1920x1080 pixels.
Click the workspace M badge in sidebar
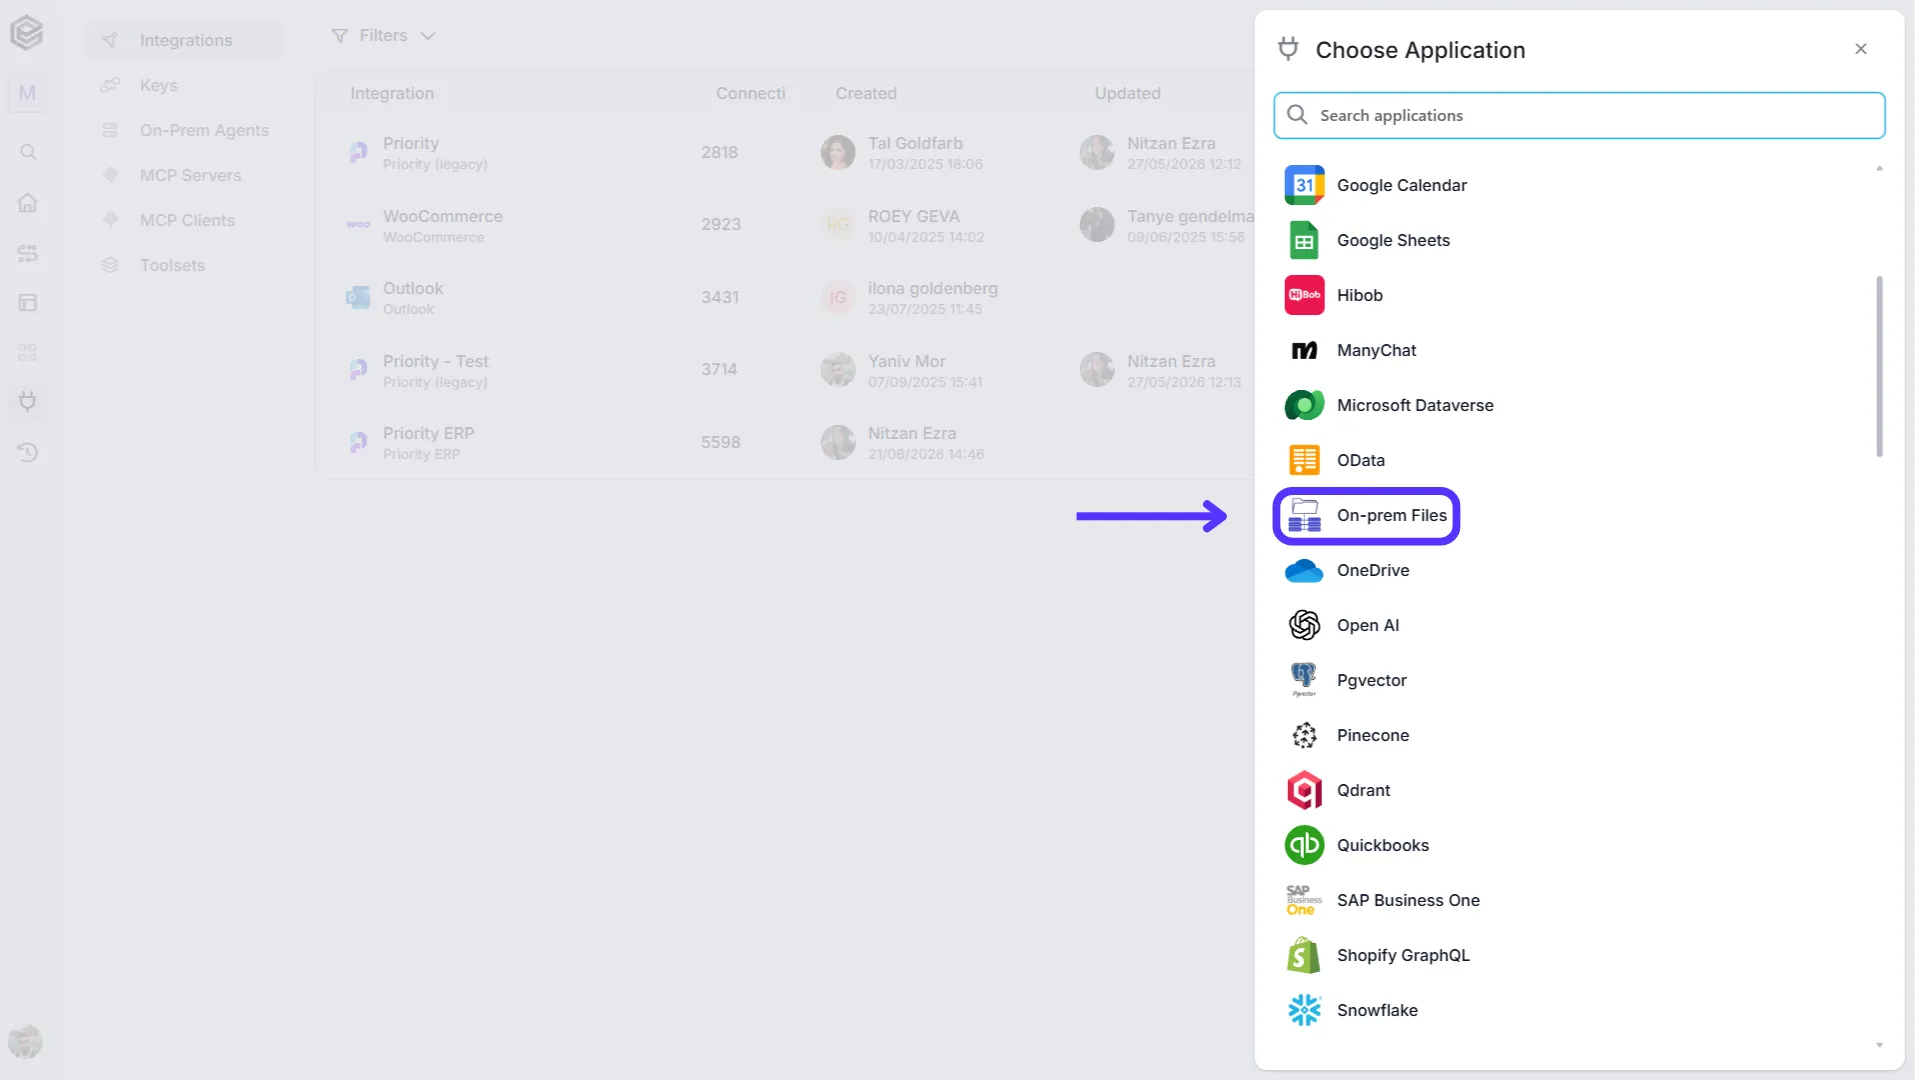[27, 93]
